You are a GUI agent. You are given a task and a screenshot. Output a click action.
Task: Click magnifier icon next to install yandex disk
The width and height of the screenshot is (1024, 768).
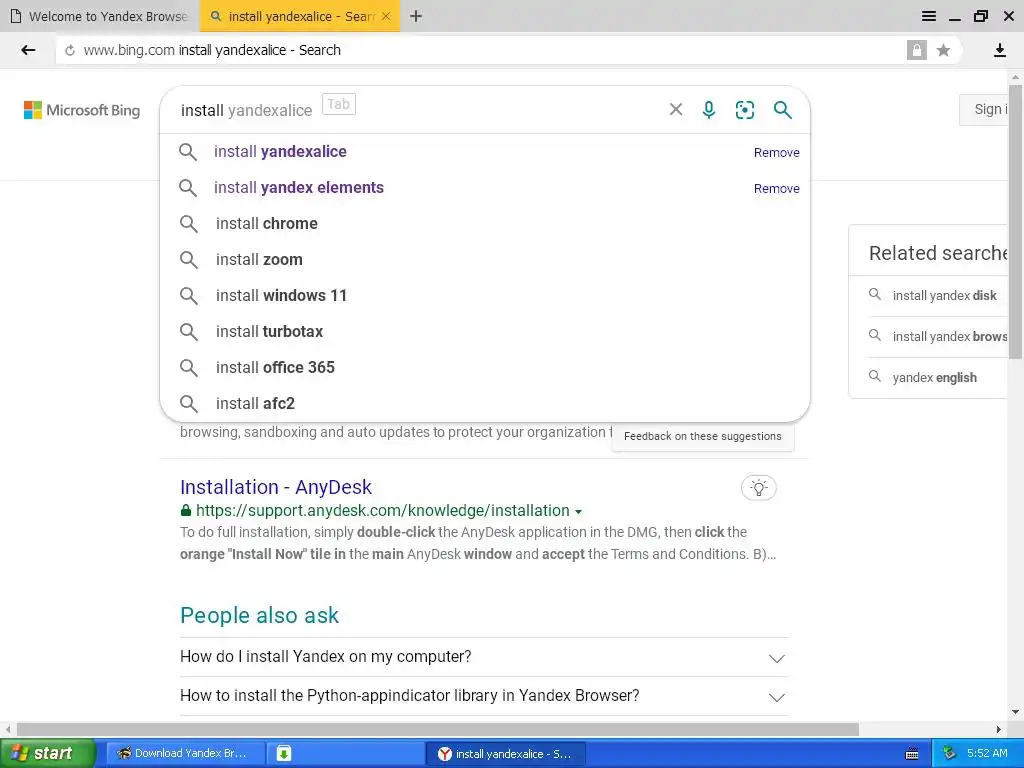(x=874, y=295)
